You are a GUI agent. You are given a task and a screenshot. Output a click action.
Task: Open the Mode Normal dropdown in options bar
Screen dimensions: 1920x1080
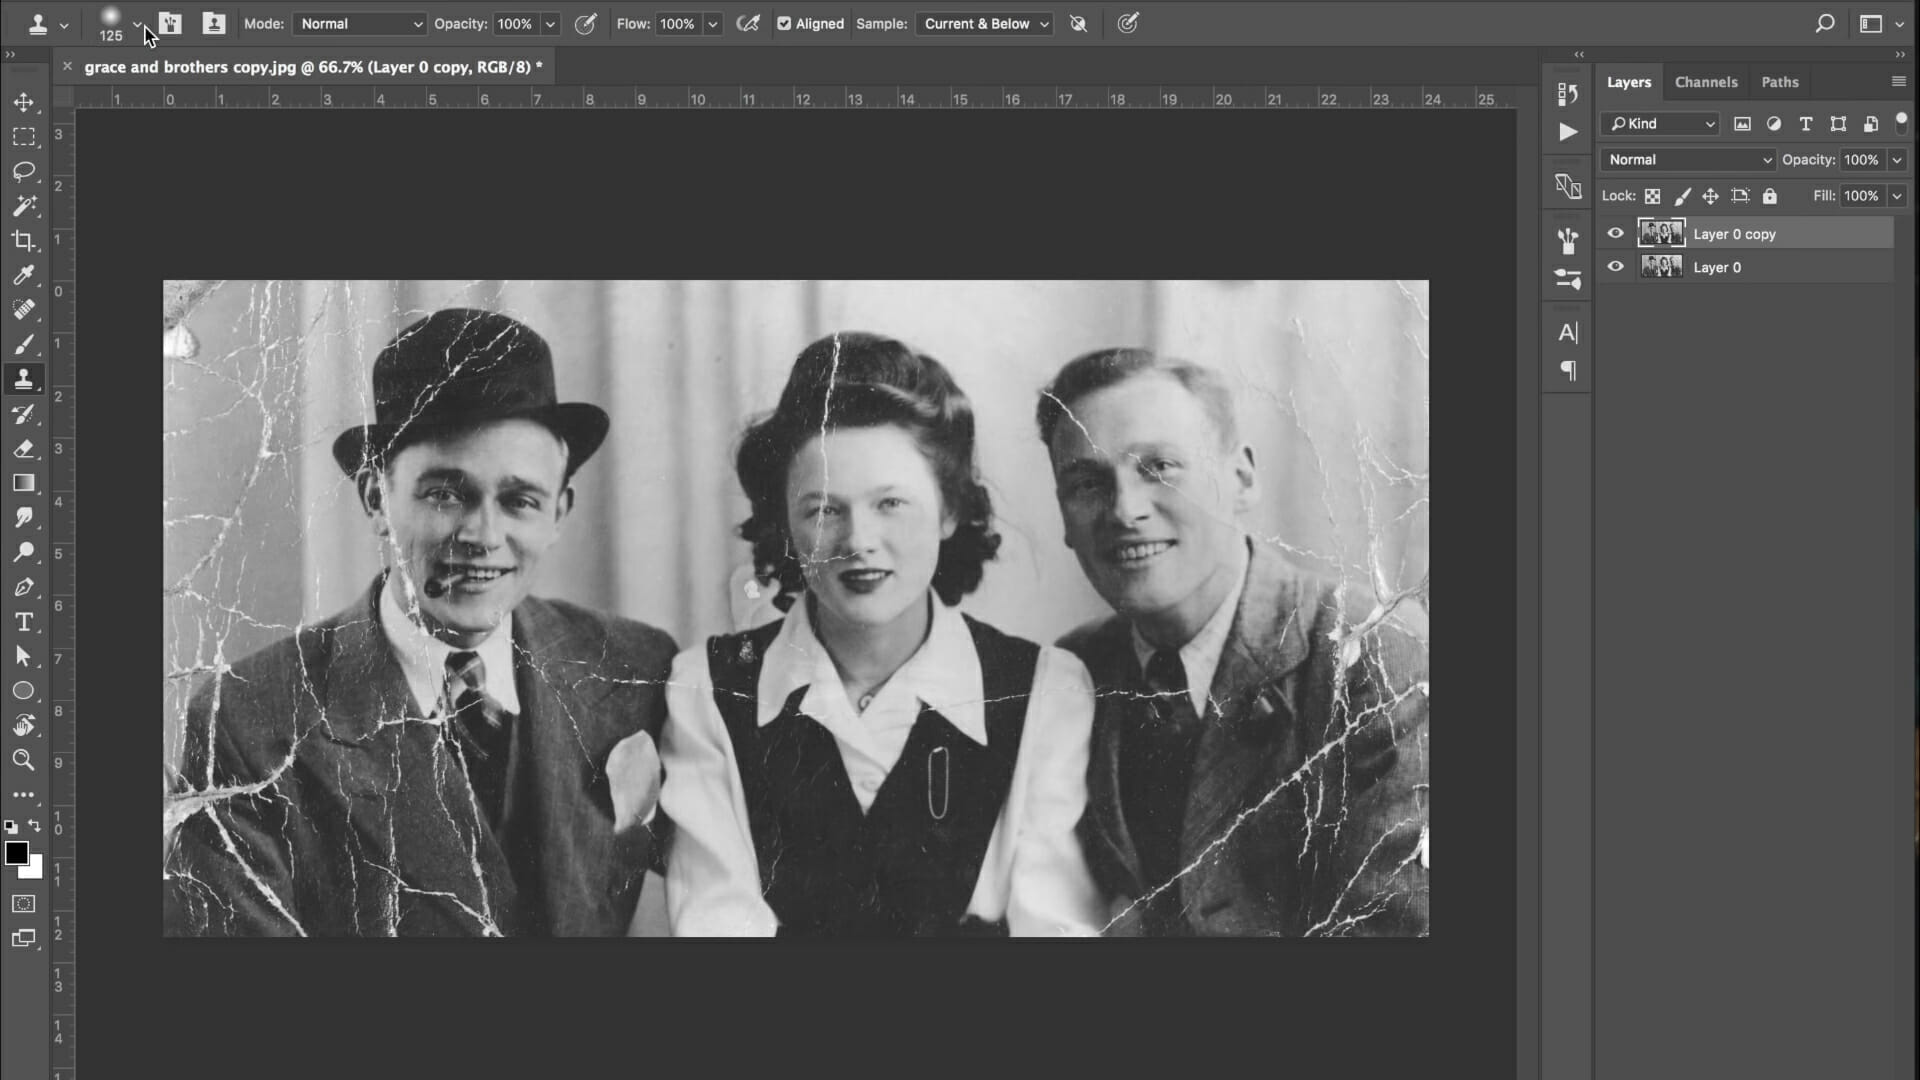(x=360, y=24)
